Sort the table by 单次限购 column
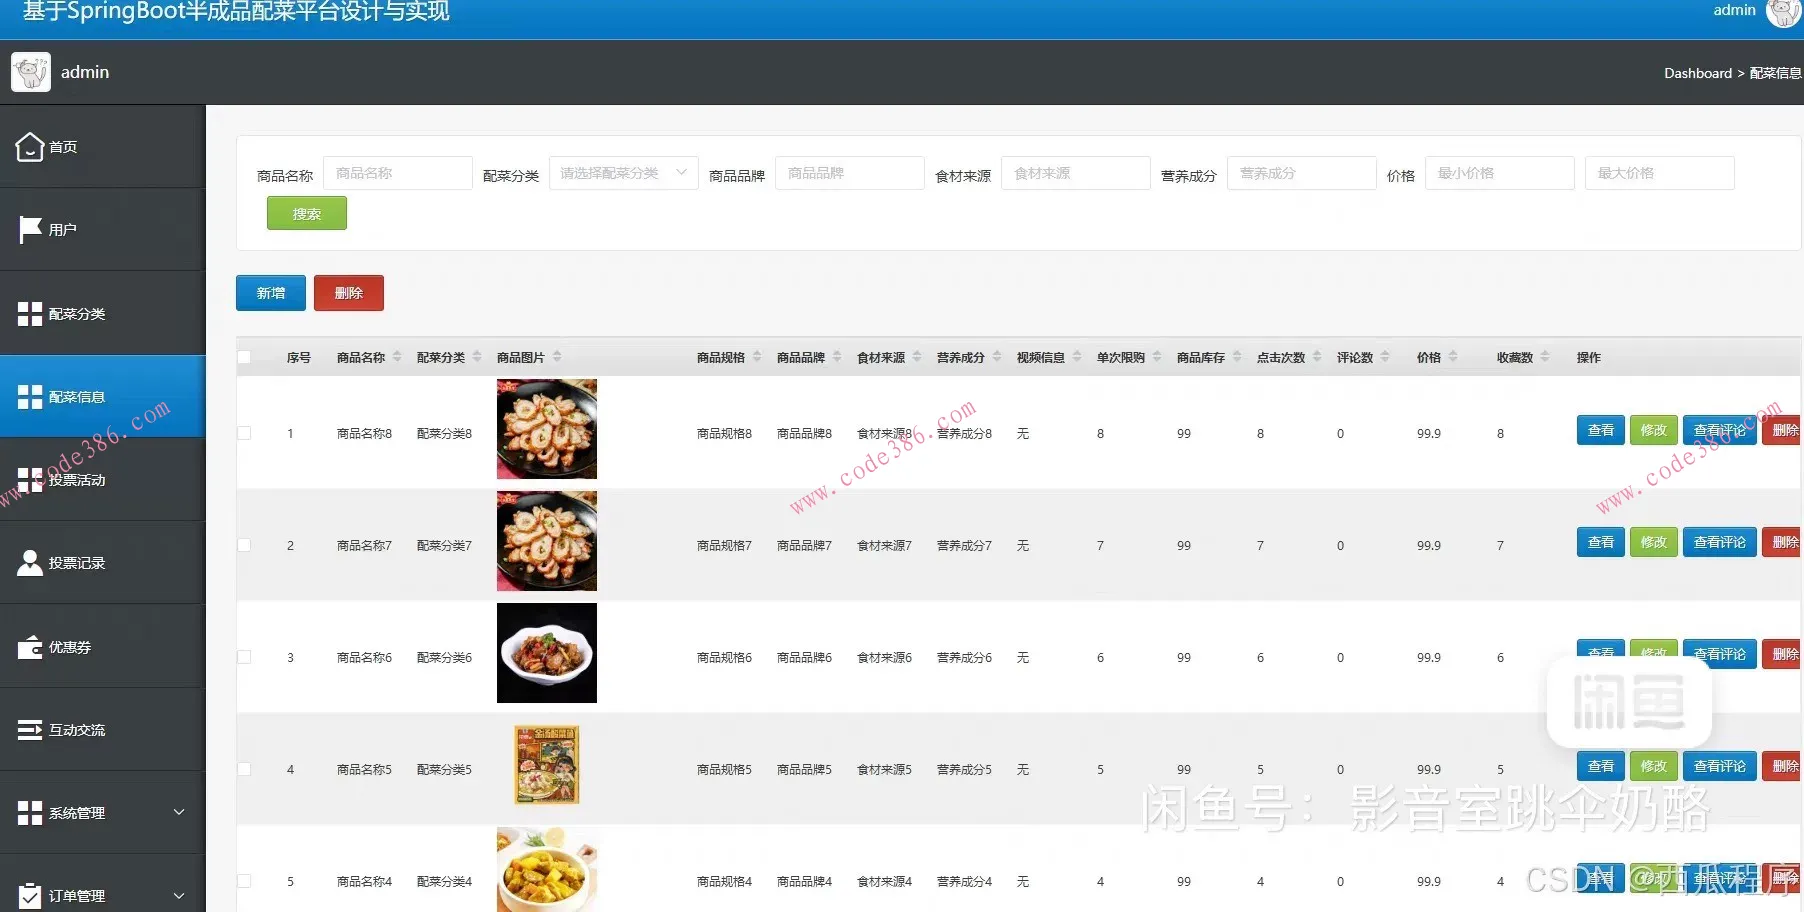This screenshot has width=1804, height=912. tap(1157, 357)
